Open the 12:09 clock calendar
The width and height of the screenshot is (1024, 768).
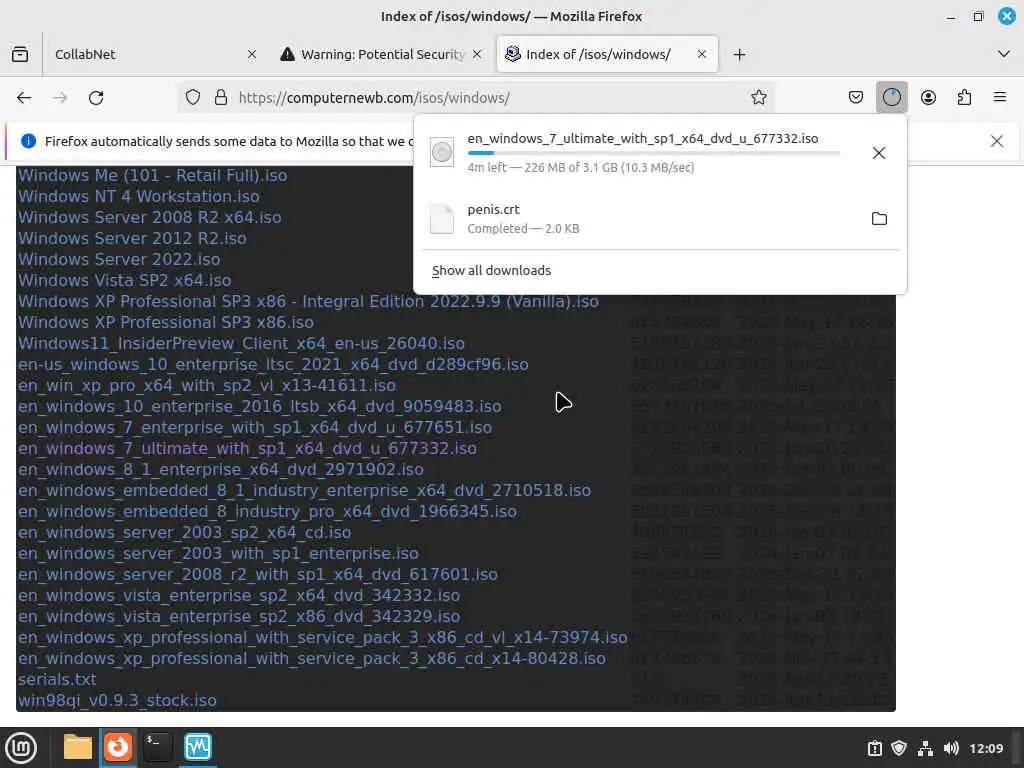pyautogui.click(x=985, y=748)
